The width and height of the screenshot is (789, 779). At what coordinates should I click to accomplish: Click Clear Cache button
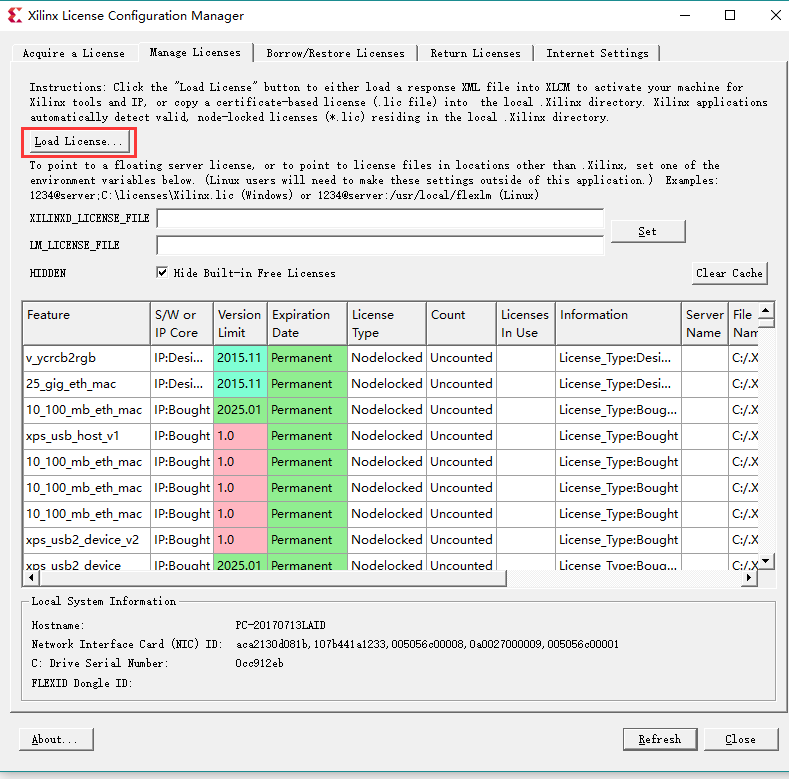730,273
